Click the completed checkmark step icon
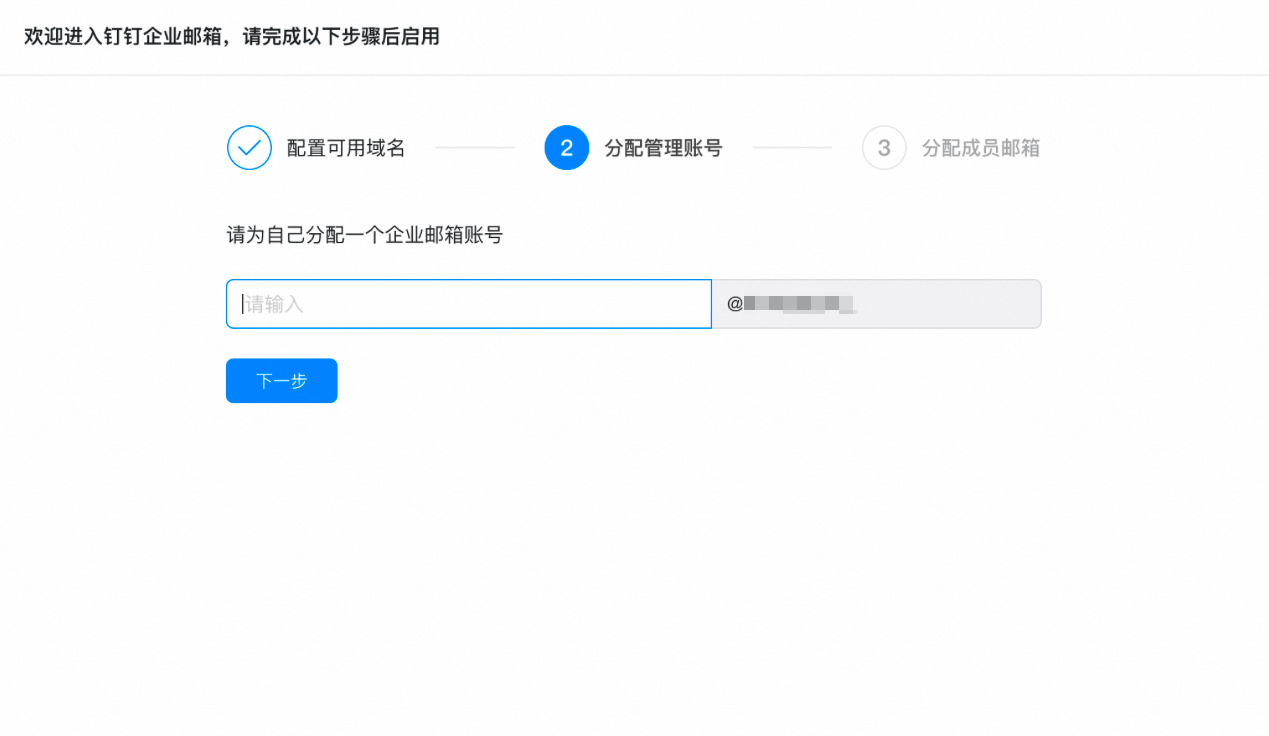The height and width of the screenshot is (736, 1269). (249, 148)
